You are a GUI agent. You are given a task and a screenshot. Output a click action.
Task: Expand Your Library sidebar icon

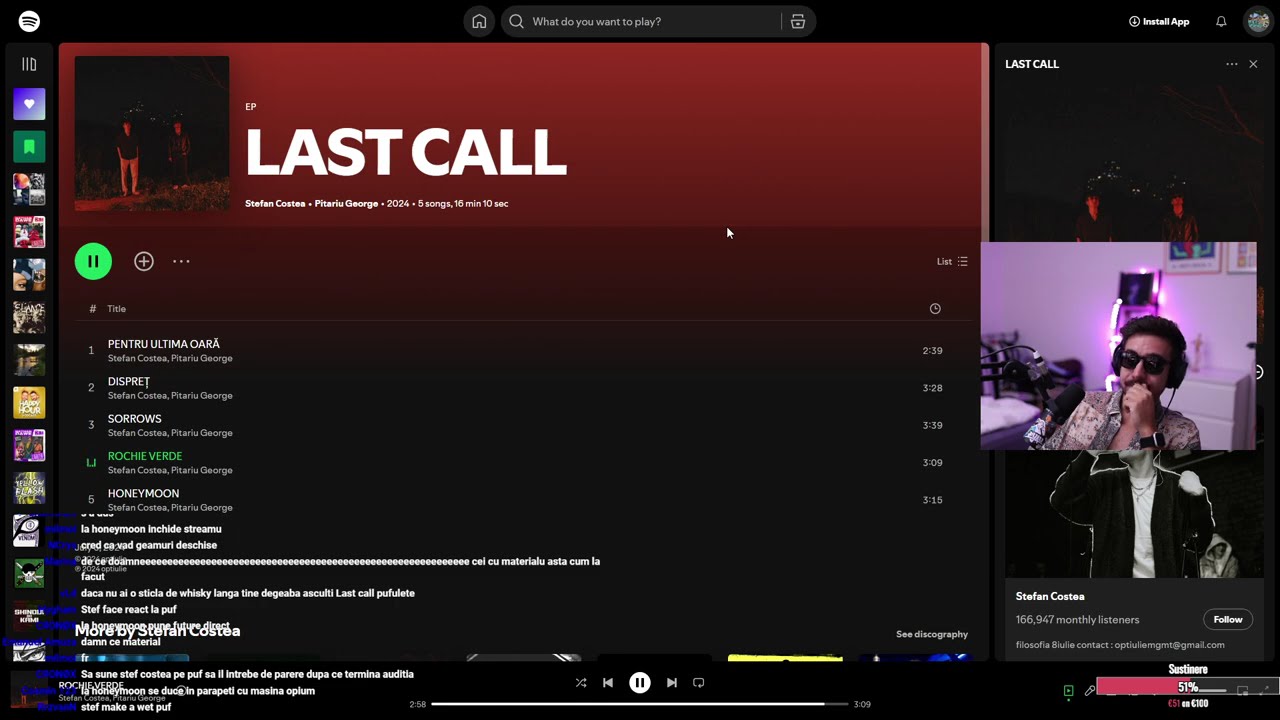tap(29, 64)
